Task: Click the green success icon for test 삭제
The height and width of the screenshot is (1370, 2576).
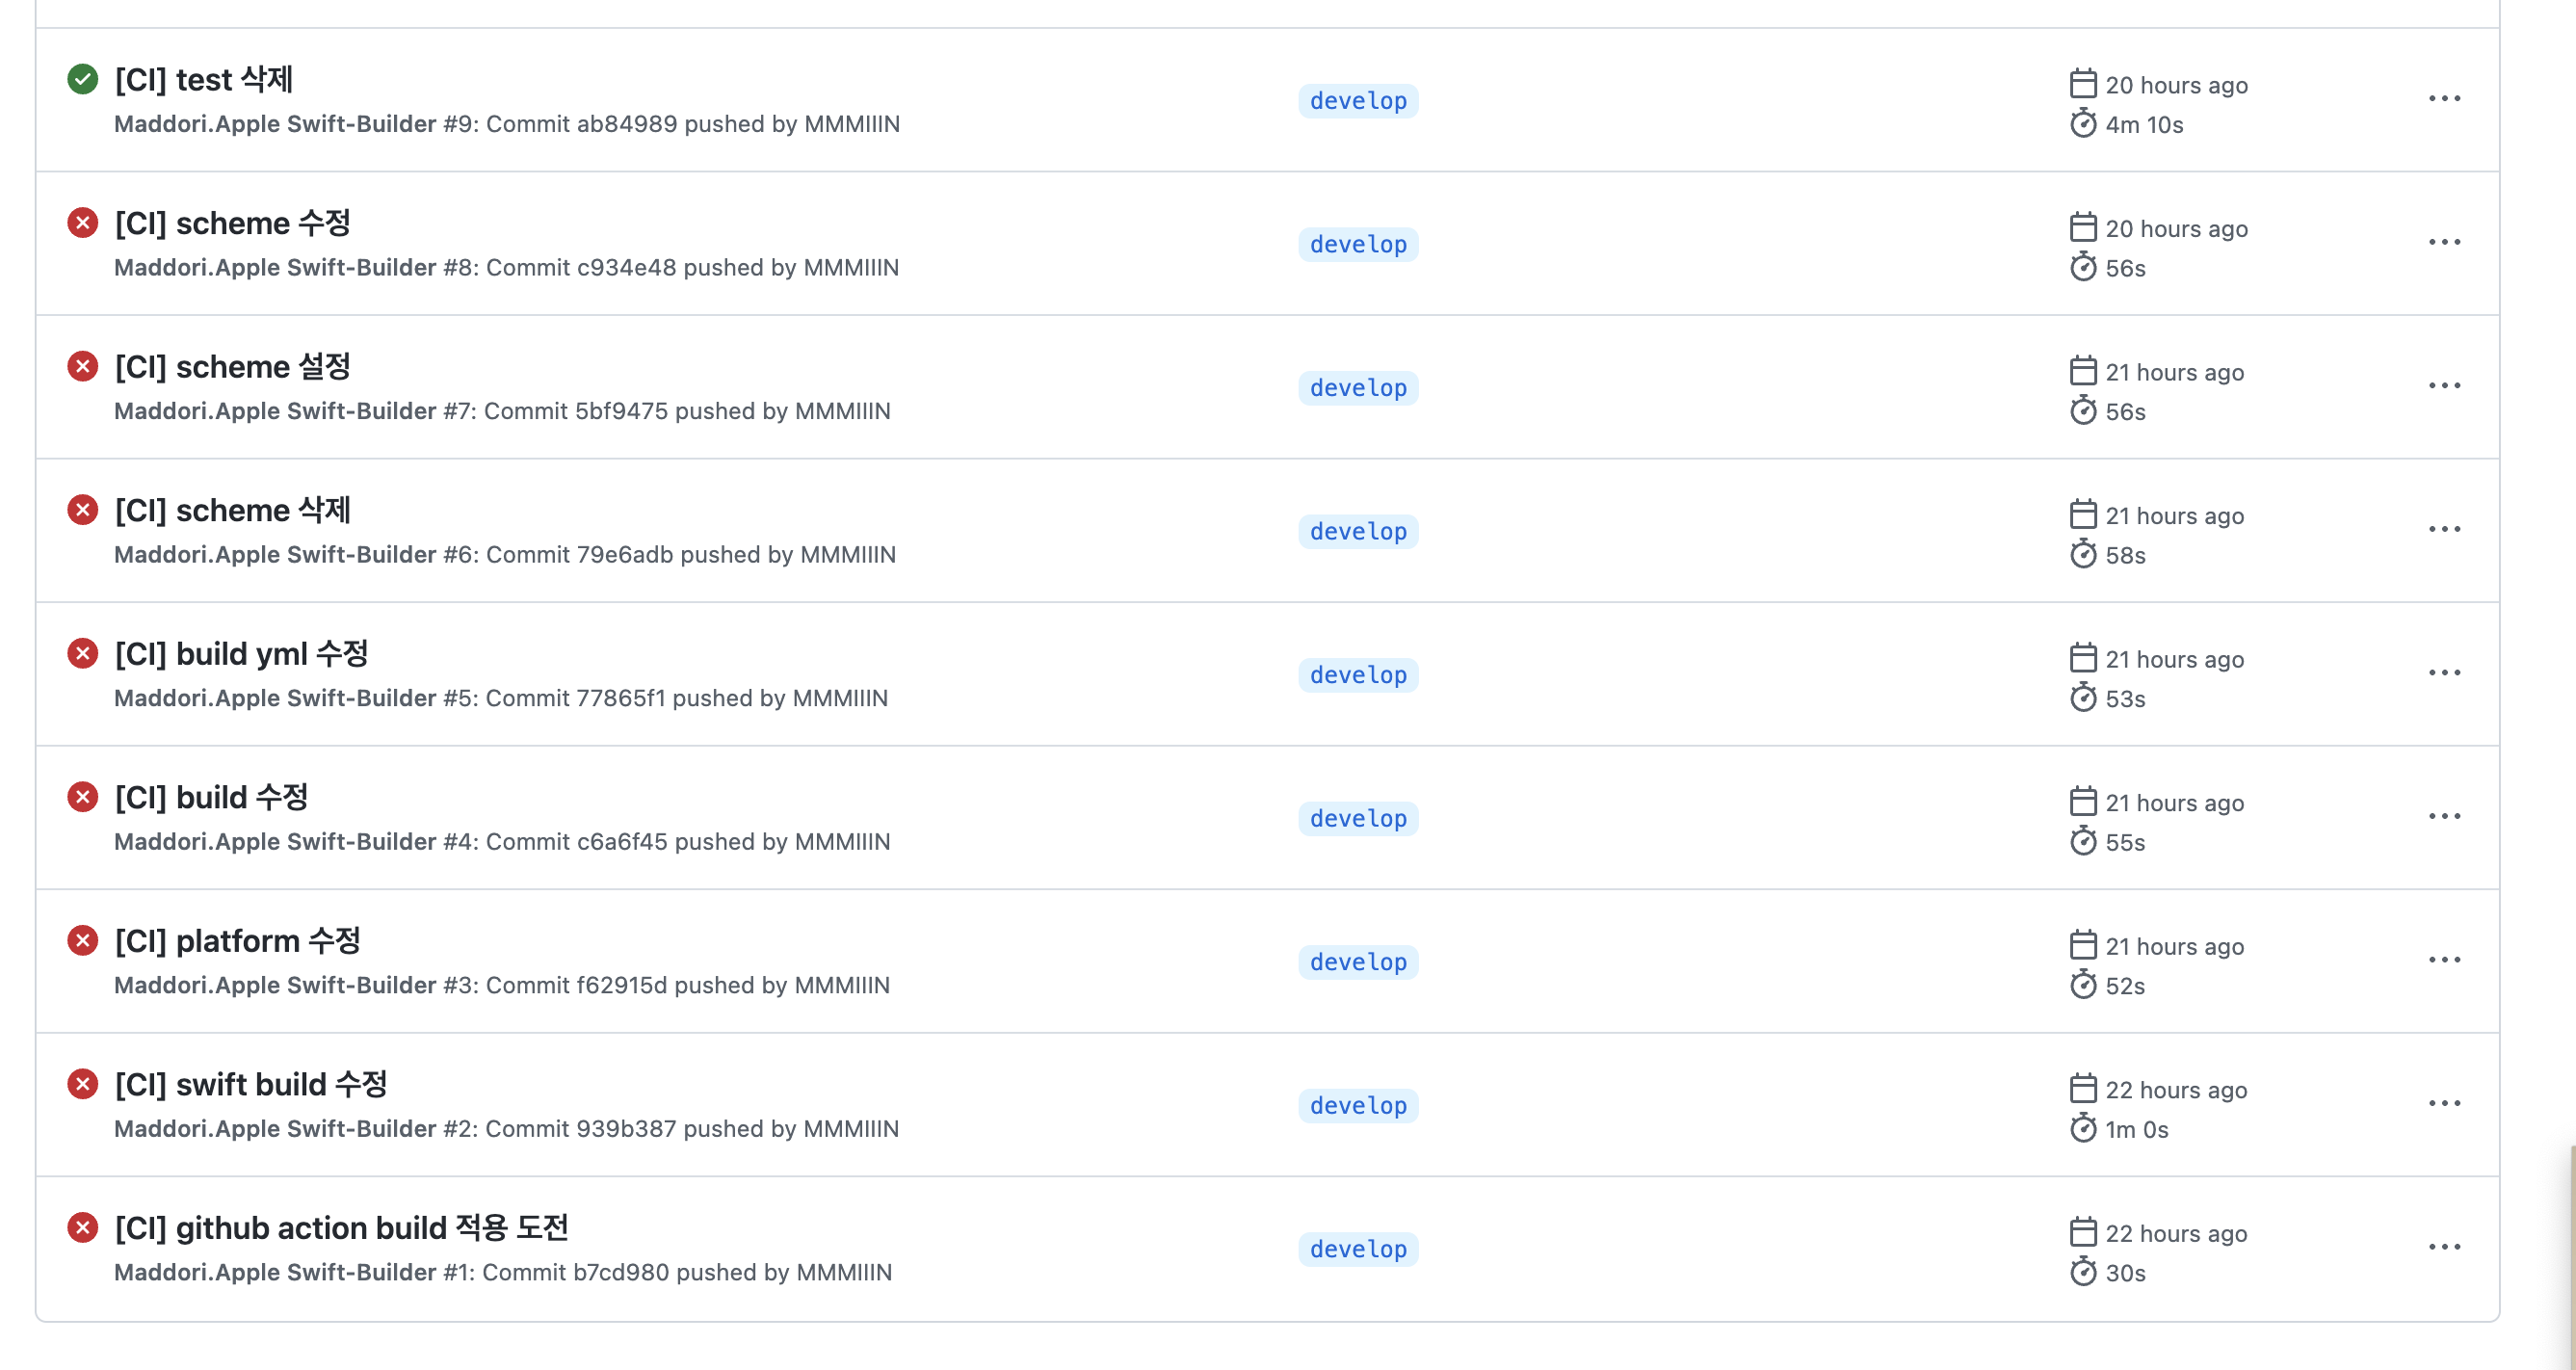Action: coord(82,79)
